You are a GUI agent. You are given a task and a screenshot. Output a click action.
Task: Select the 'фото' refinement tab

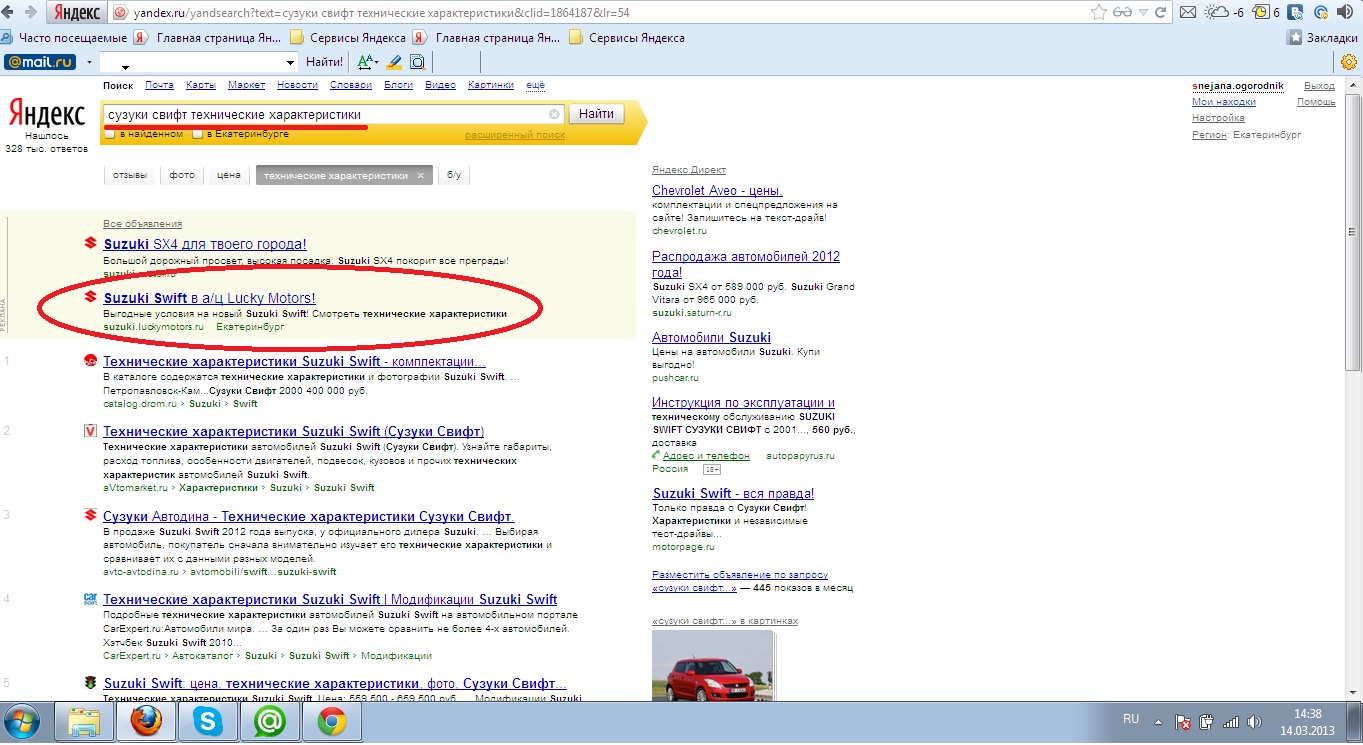coord(182,175)
